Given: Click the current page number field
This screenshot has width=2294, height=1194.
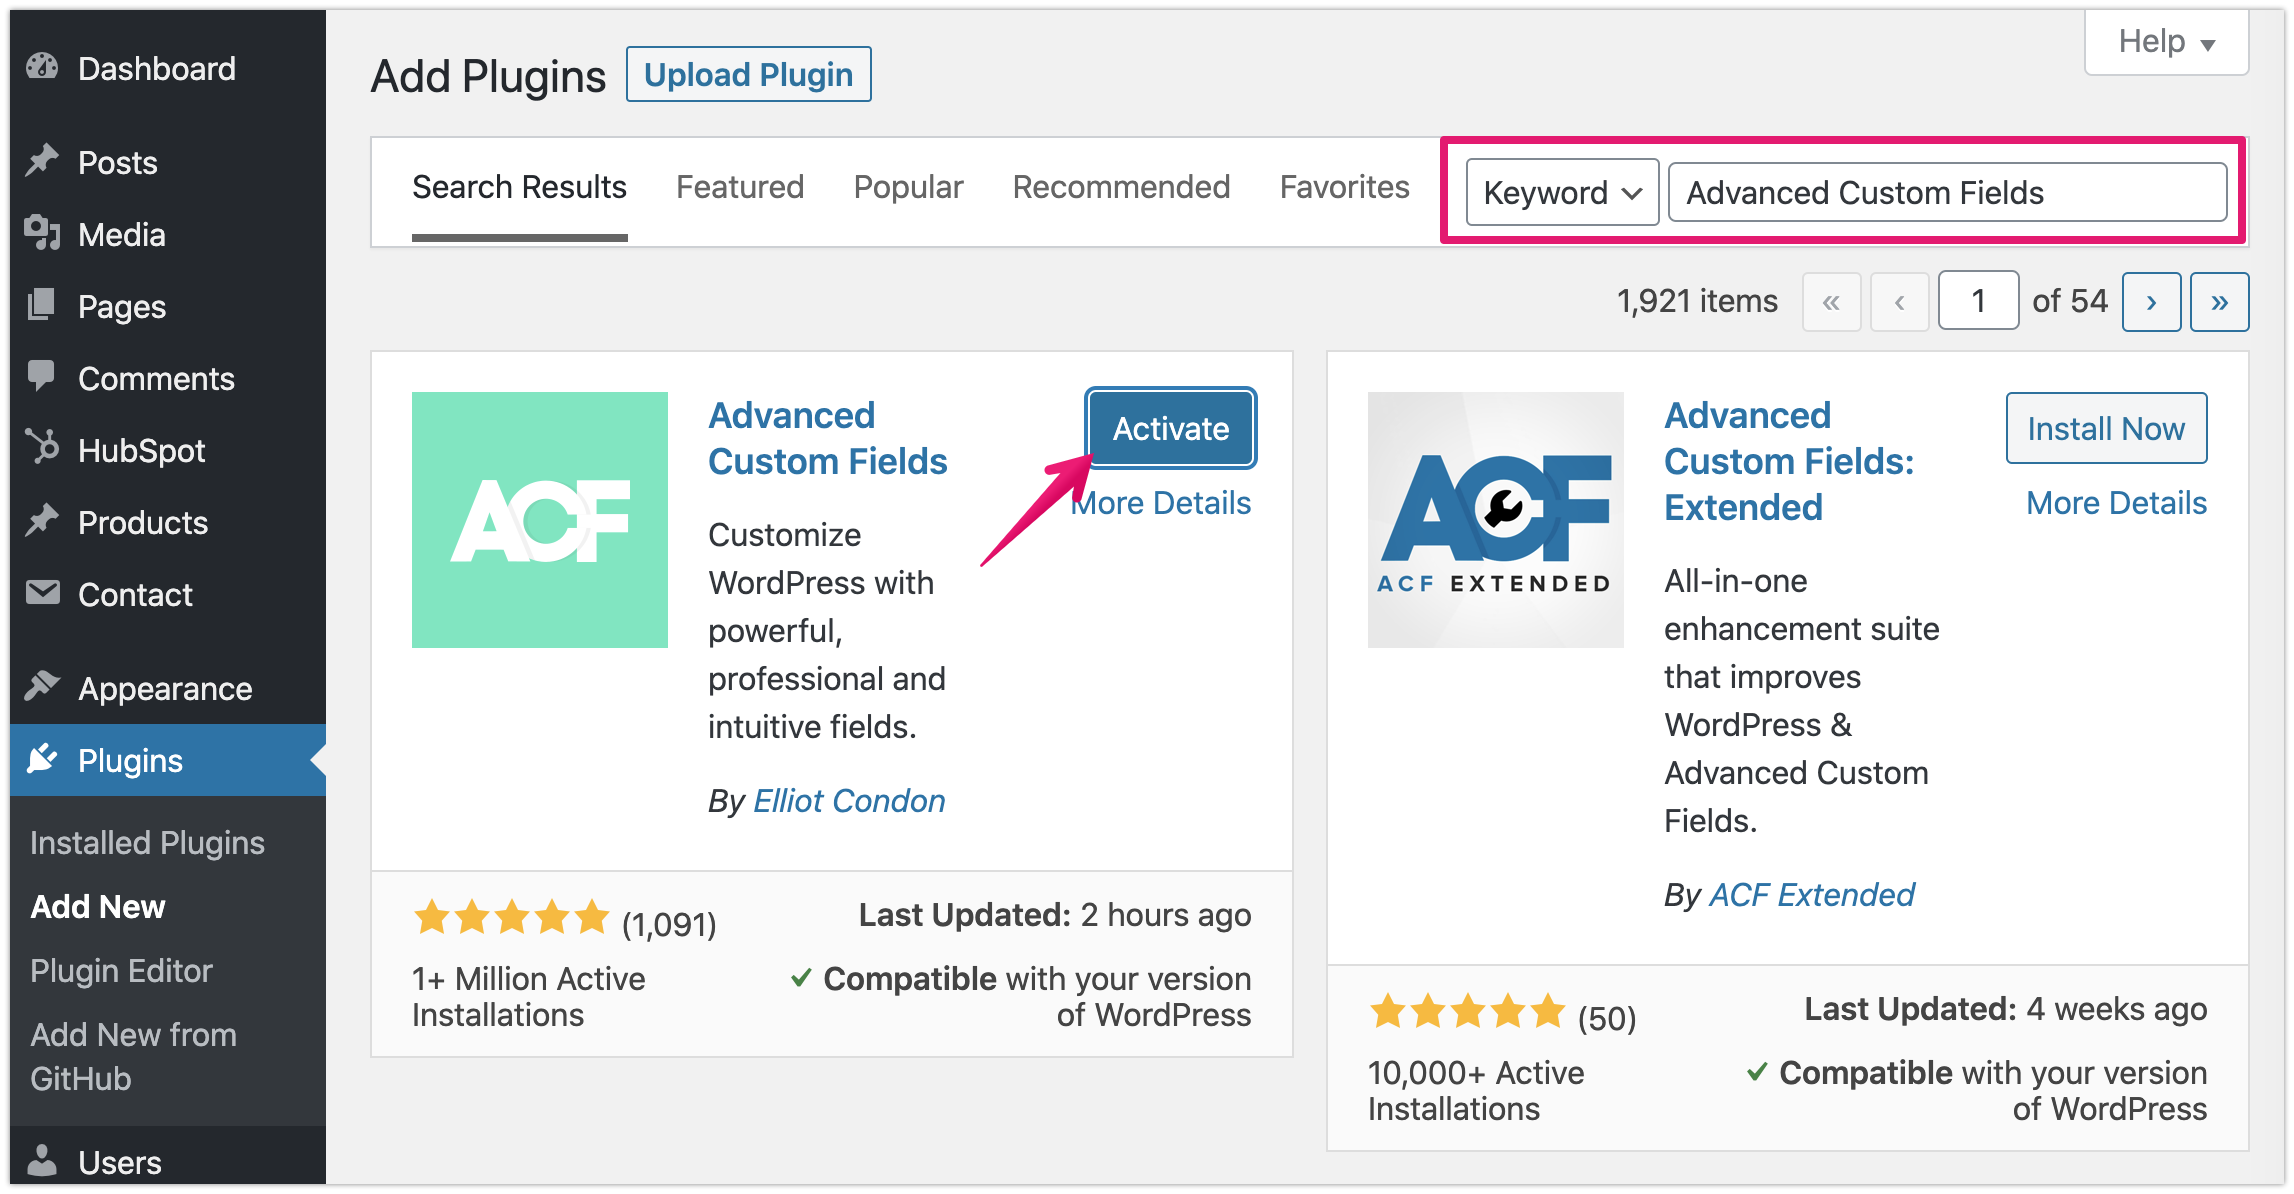Looking at the screenshot, I should click(1978, 300).
